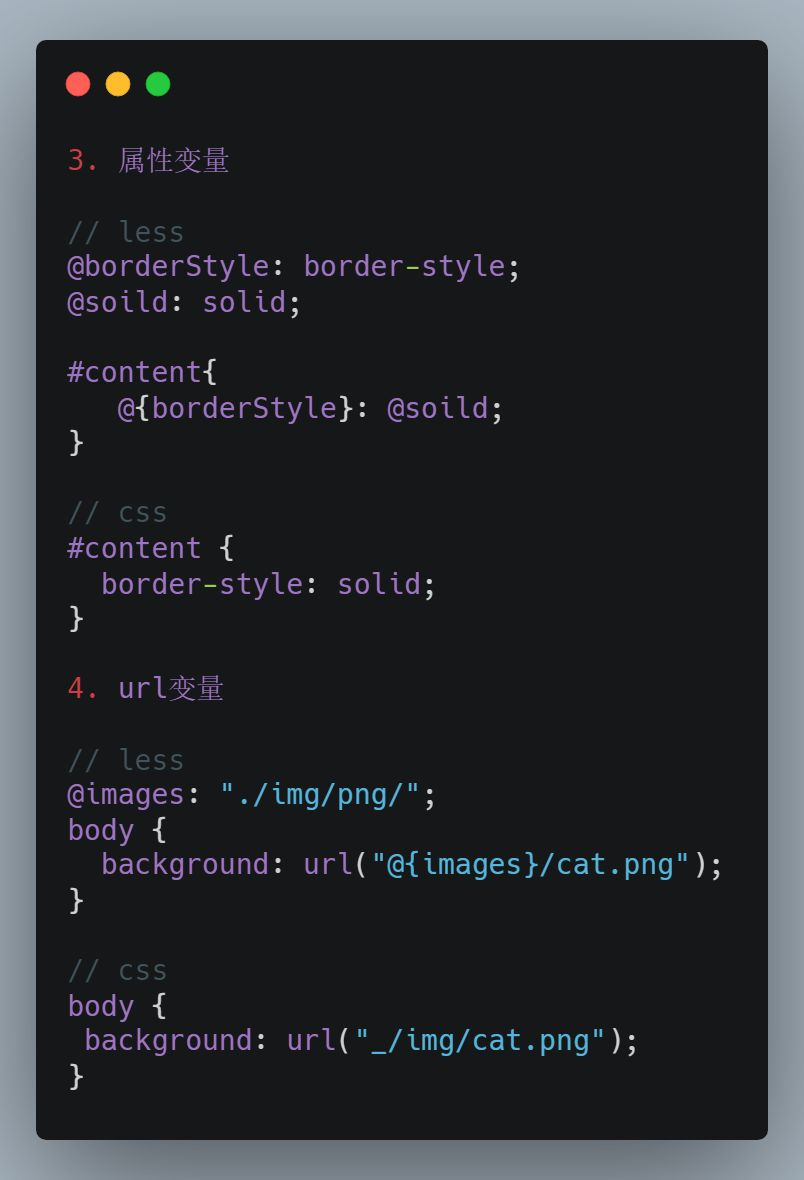This screenshot has width=804, height=1180.
Task: Click the "#content{" selector above @{borderStyle}
Action: pos(142,372)
